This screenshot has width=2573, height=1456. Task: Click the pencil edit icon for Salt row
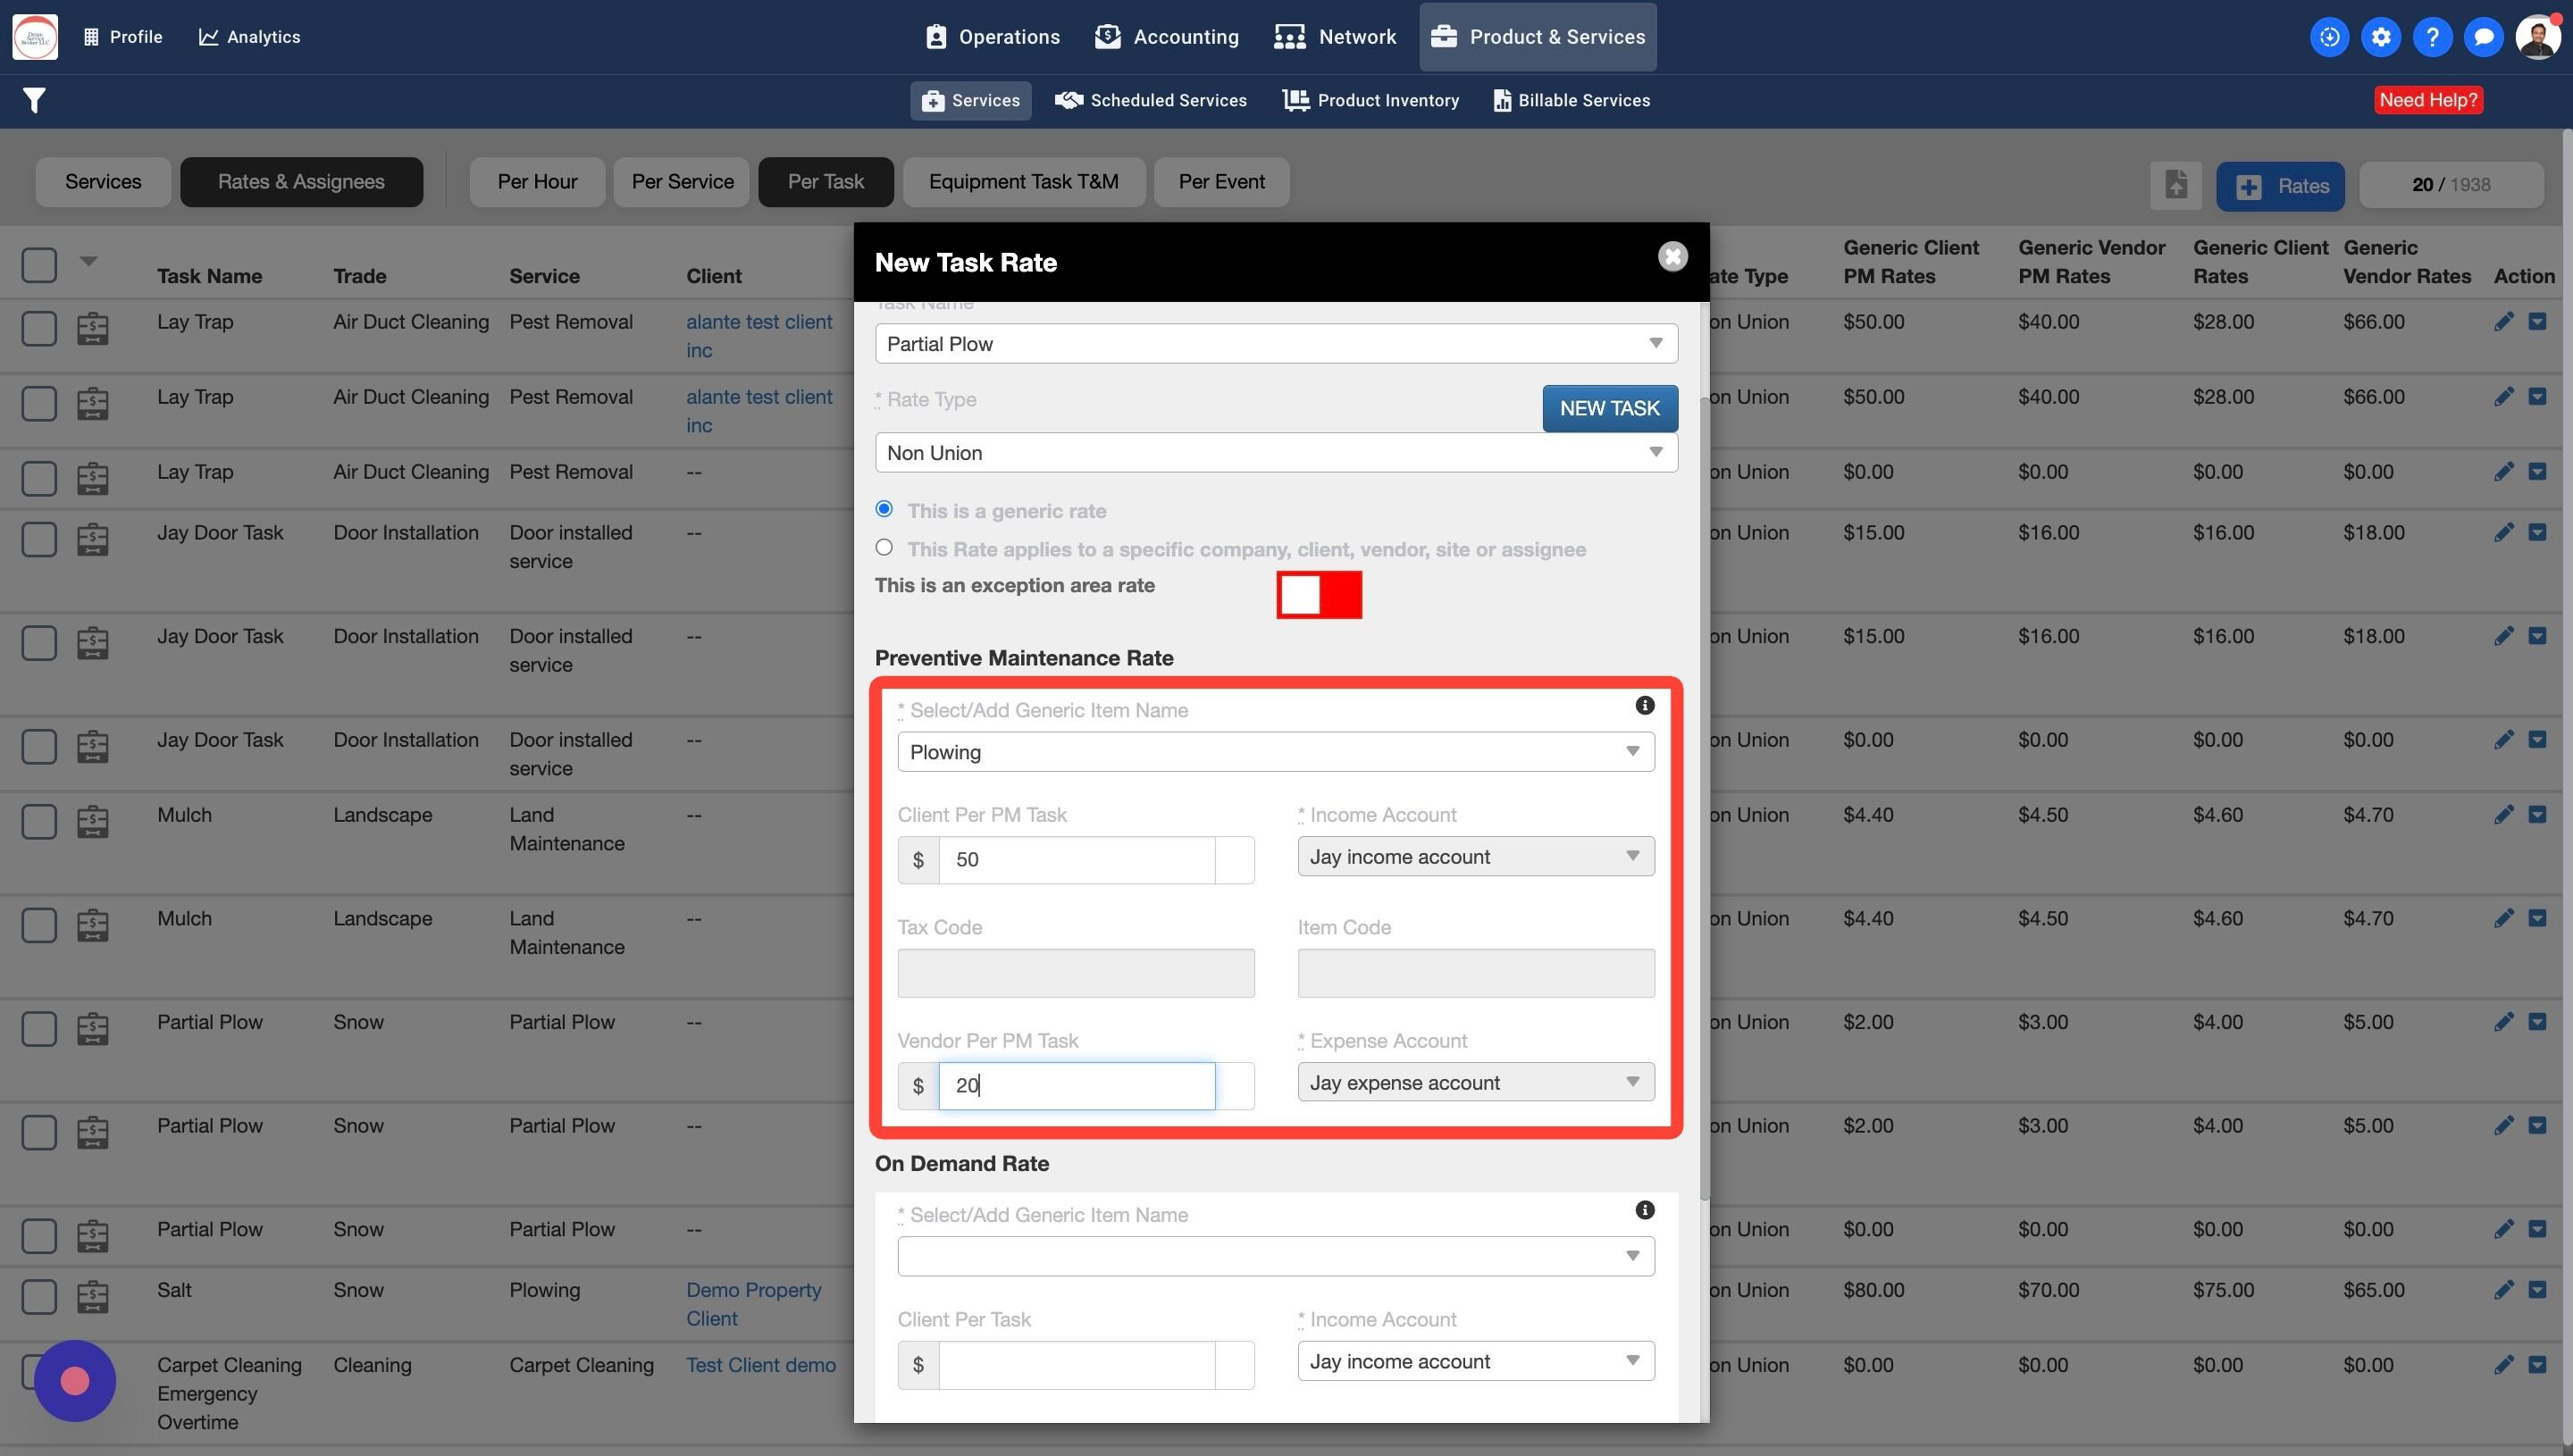pyautogui.click(x=2503, y=1289)
